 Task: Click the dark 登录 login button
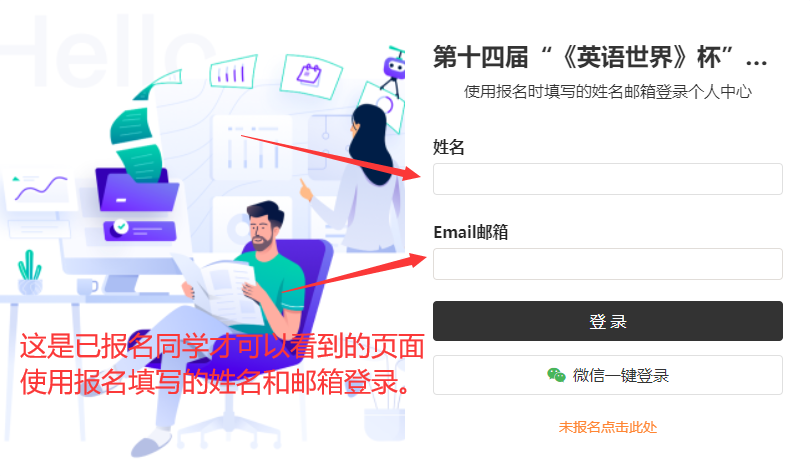pos(608,321)
